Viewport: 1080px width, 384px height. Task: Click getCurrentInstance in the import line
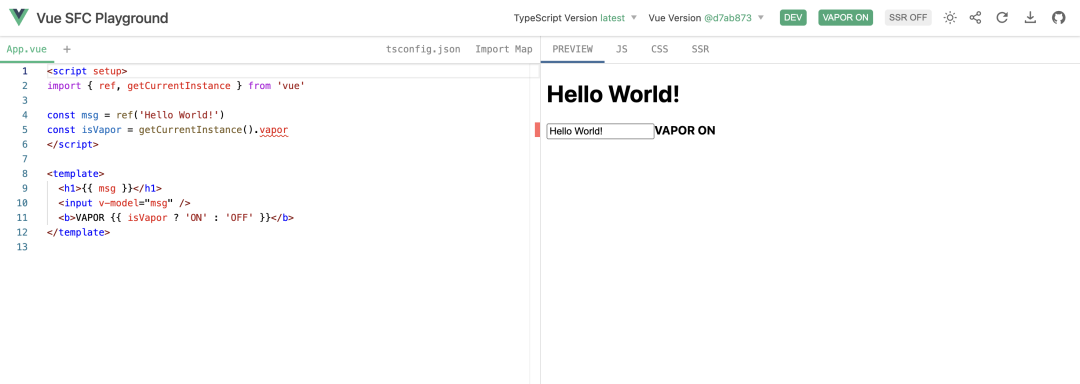click(179, 86)
